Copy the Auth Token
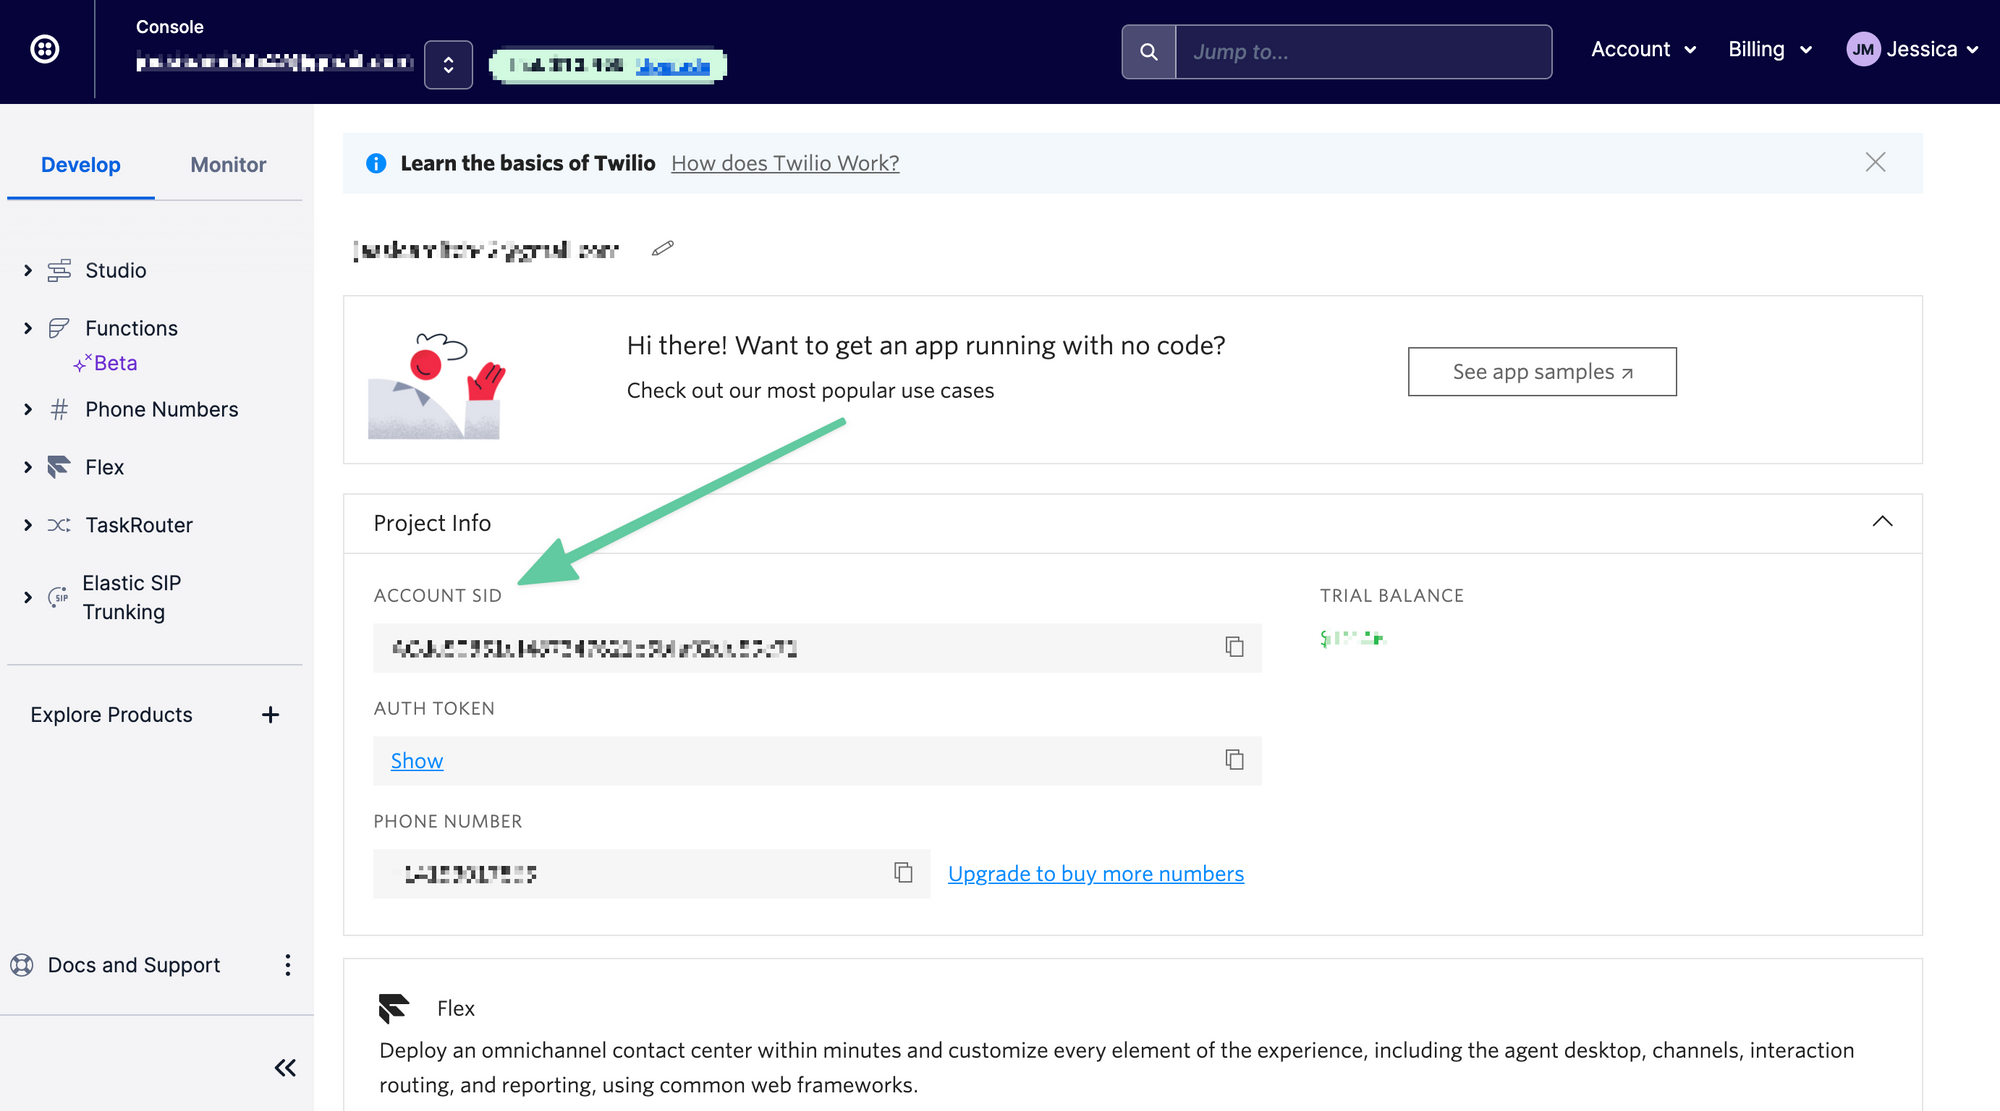This screenshot has width=2000, height=1111. (1234, 760)
